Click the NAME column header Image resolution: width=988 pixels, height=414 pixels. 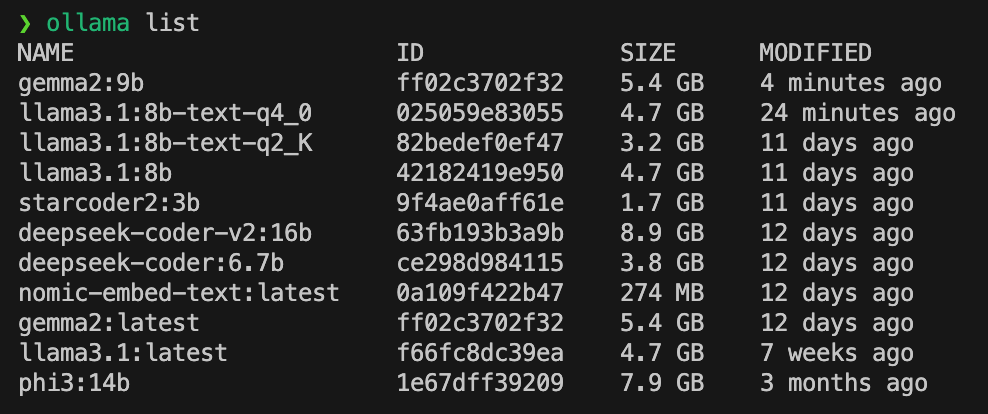(45, 53)
